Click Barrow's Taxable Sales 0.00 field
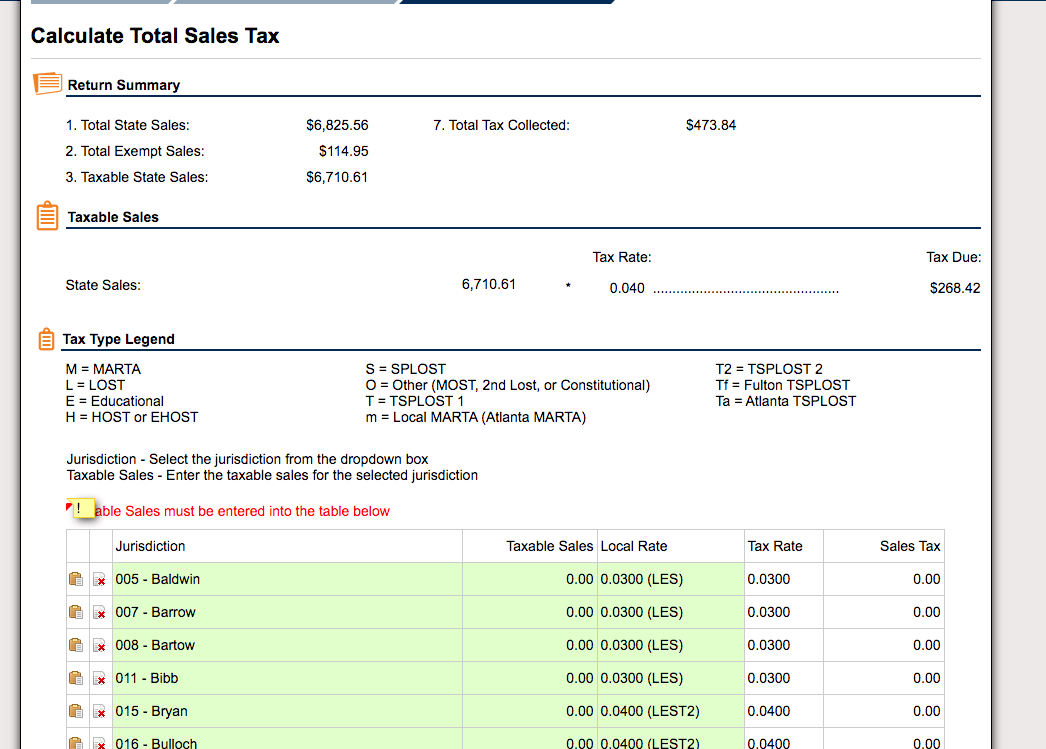This screenshot has height=749, width=1046. click(530, 612)
